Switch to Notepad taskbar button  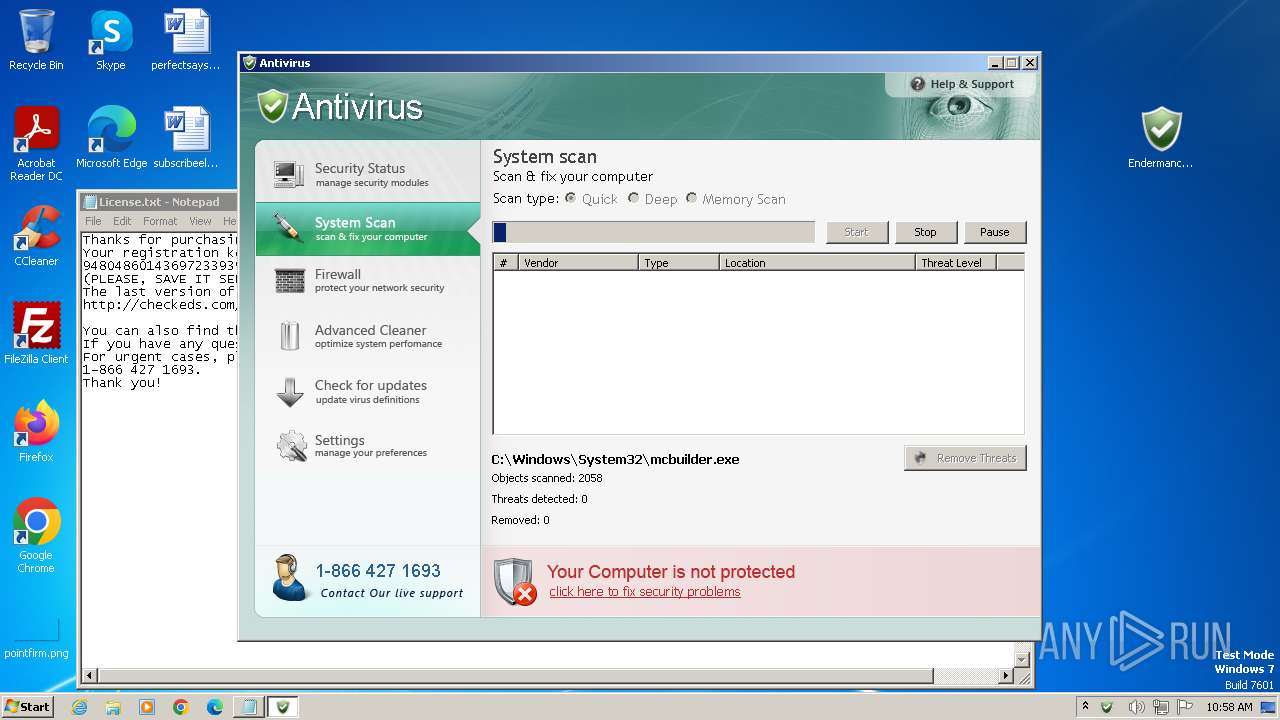[x=247, y=707]
